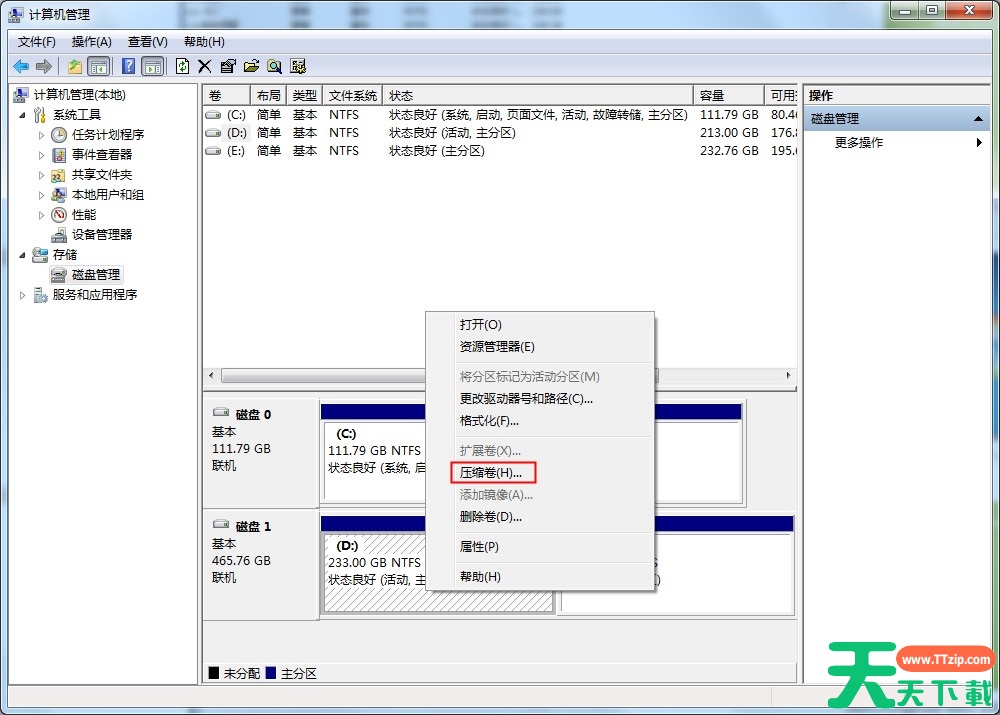
Task: Toggle the show/hide action pane toolbar icon
Action: [152, 66]
